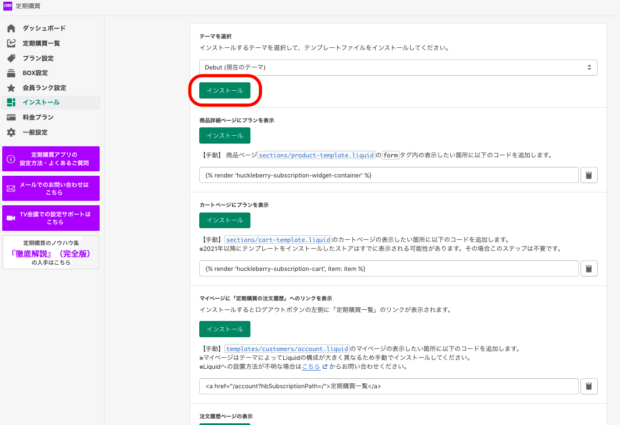Click the tag icon beside プラン設定

(11, 58)
